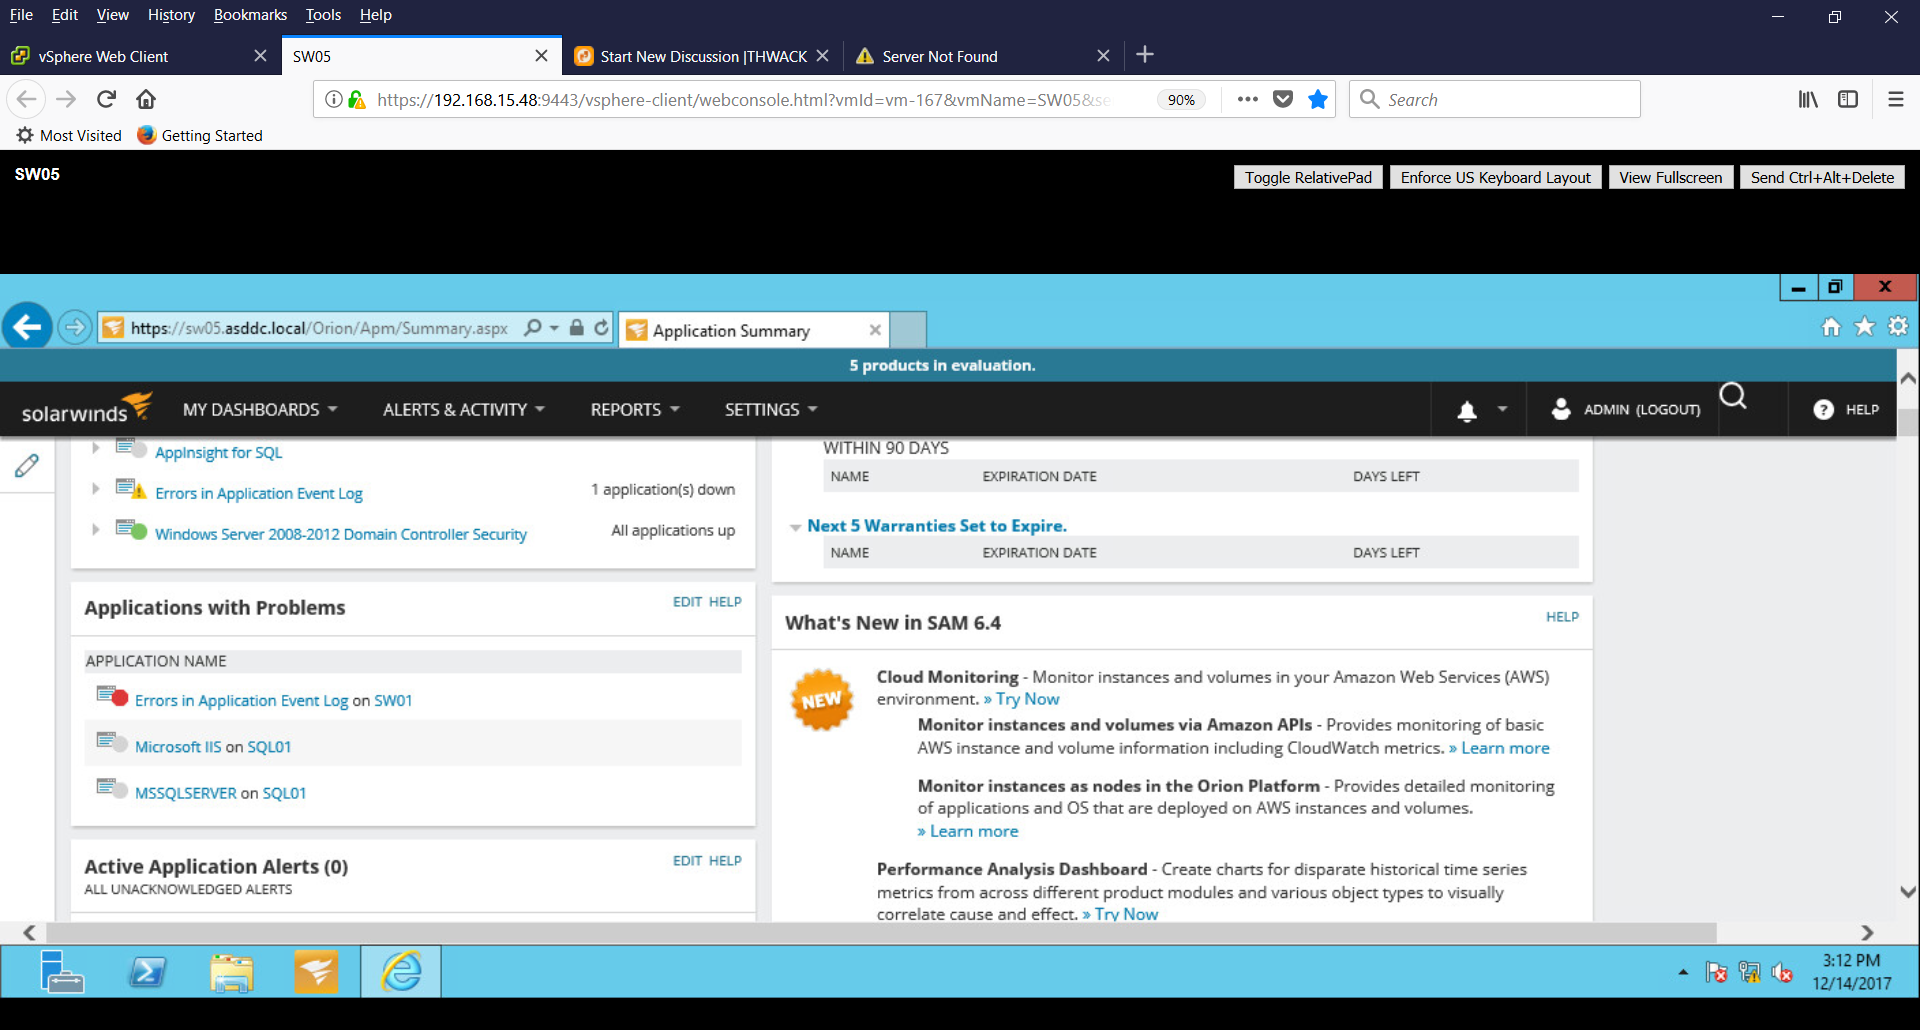Toggle Firefox sidebar view

[1848, 99]
